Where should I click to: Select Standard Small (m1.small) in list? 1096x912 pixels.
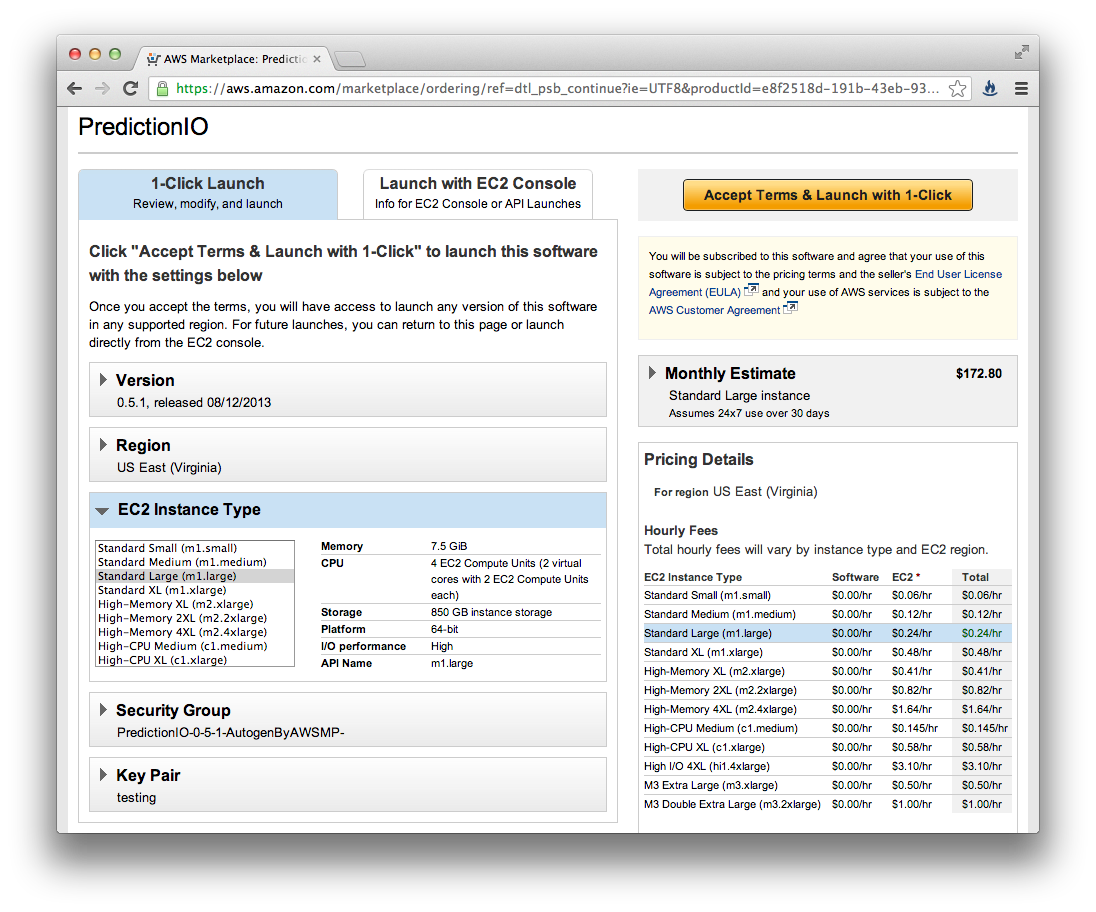pyautogui.click(x=194, y=548)
